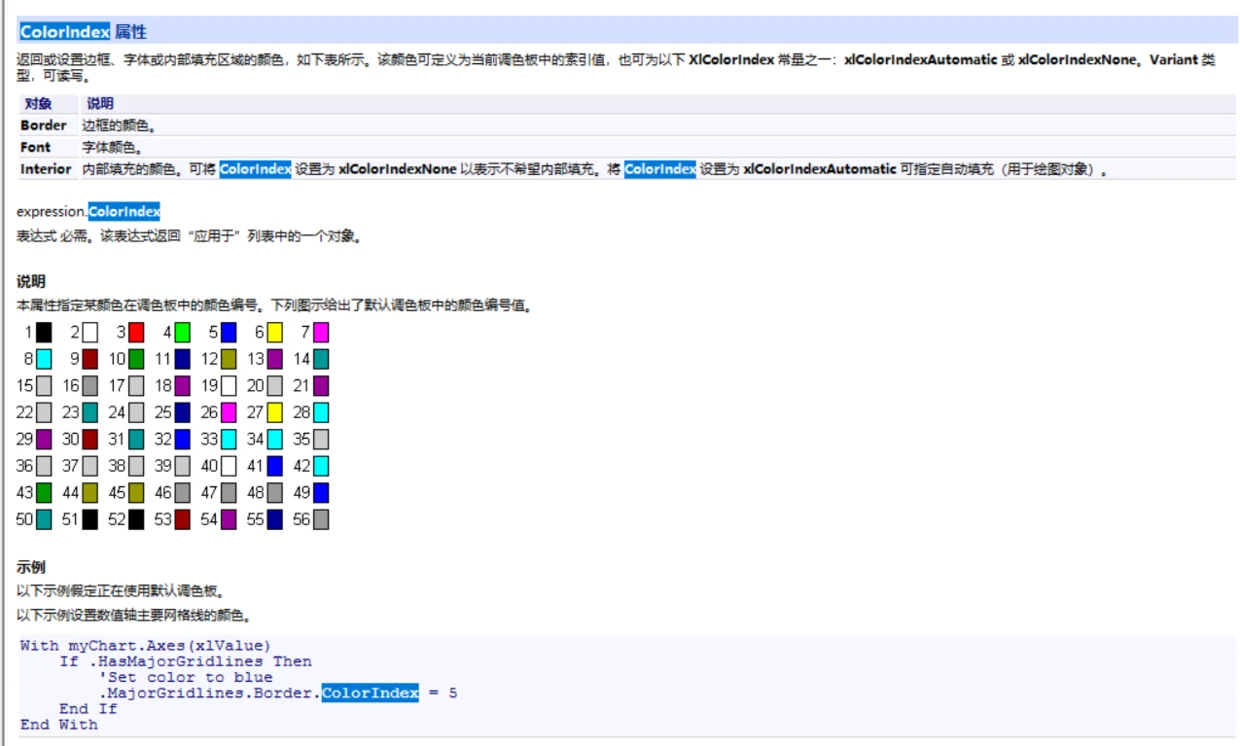Pick the magenta swatch numbered 7
The image size is (1240, 746).
click(321, 332)
